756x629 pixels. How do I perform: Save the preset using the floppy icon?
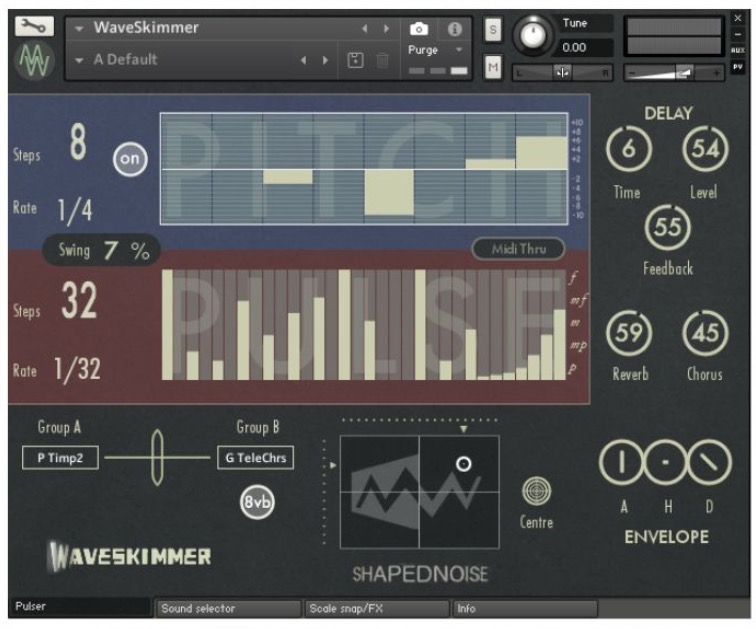coord(355,61)
